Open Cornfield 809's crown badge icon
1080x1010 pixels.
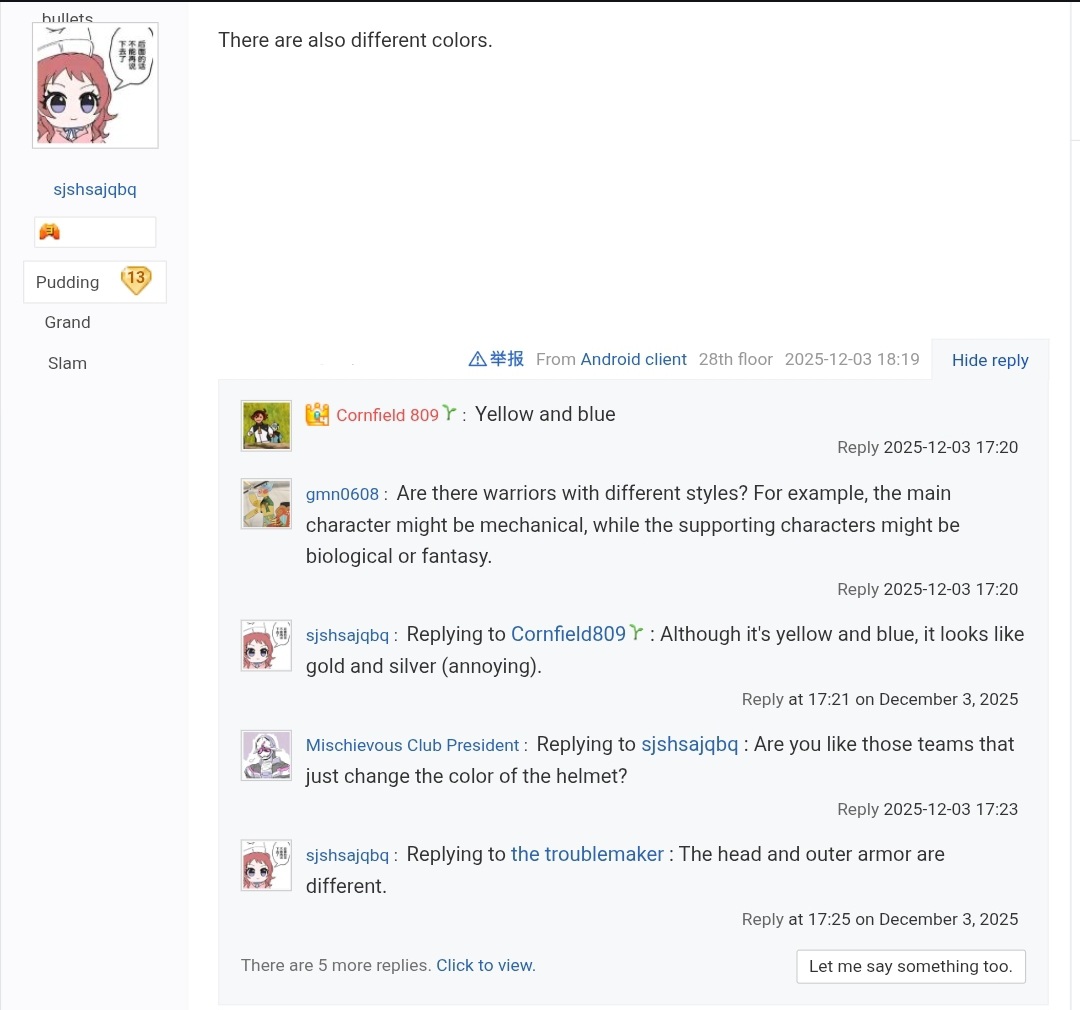click(x=317, y=414)
